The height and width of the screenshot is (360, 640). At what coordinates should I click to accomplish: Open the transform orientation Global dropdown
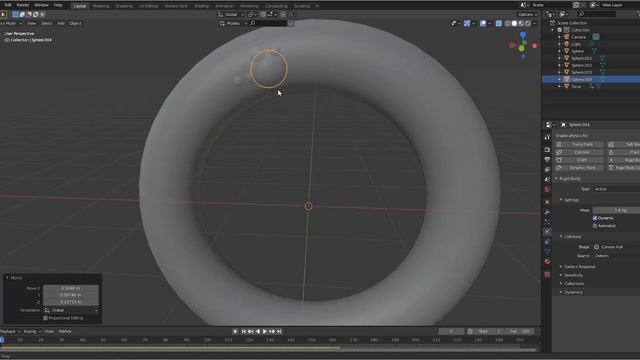231,14
